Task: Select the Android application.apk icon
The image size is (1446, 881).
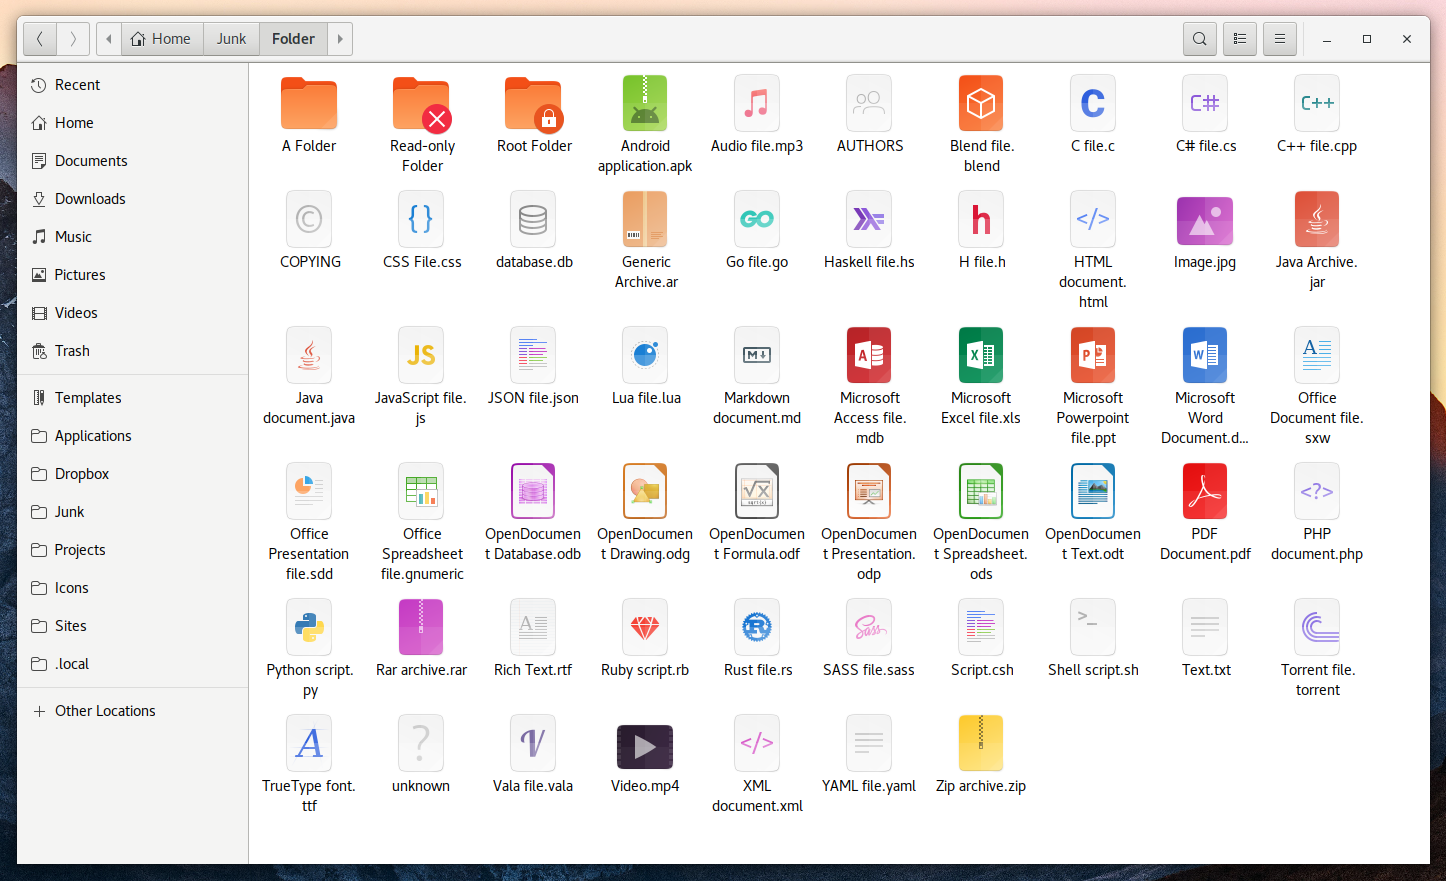Action: coord(645,103)
